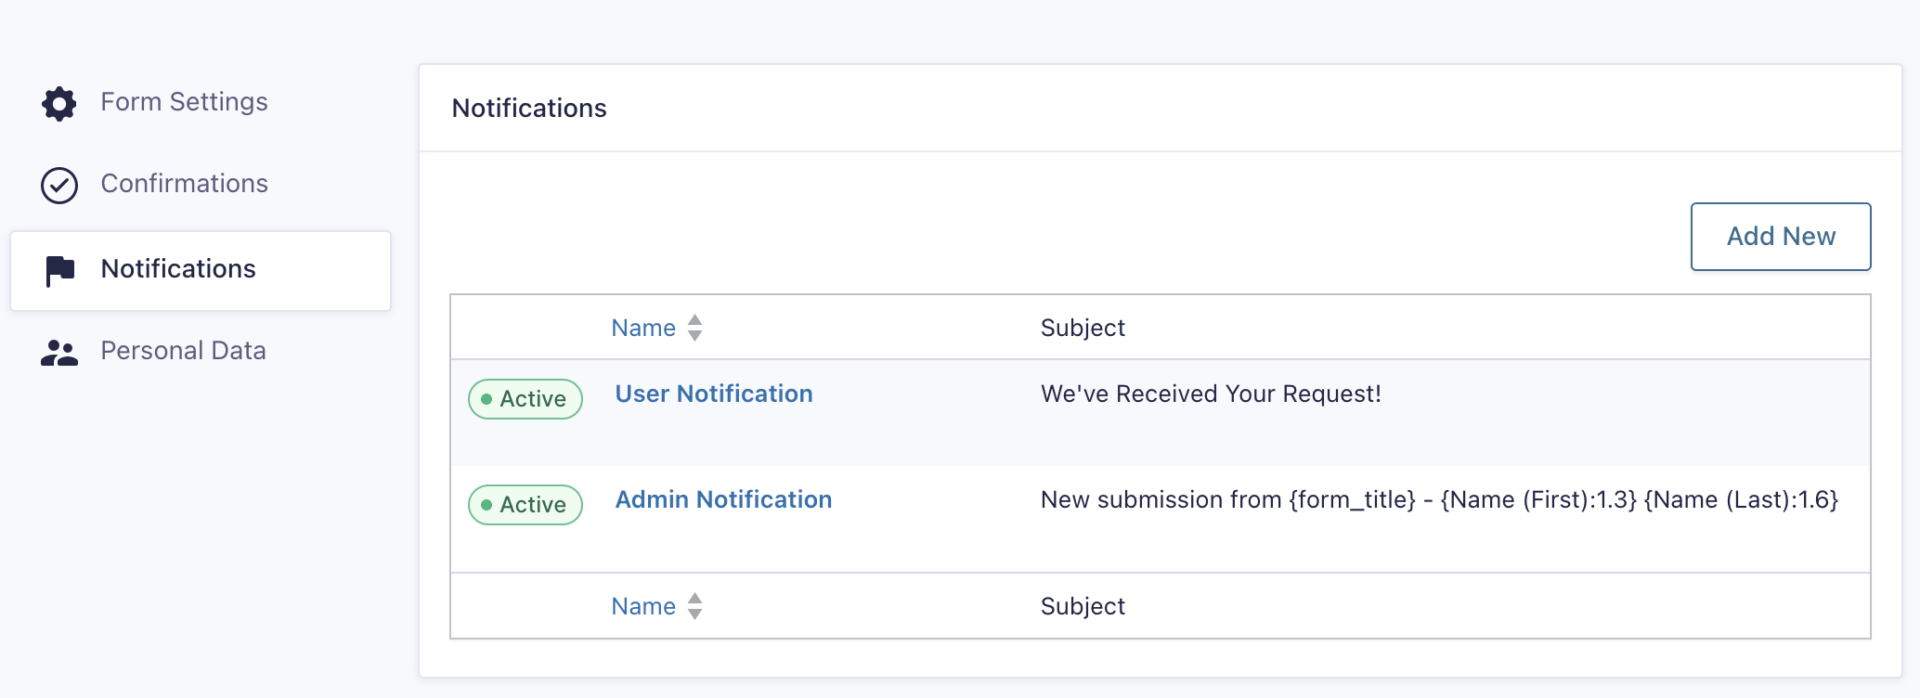1920x698 pixels.
Task: Sort by Name in table footer
Action: (643, 606)
